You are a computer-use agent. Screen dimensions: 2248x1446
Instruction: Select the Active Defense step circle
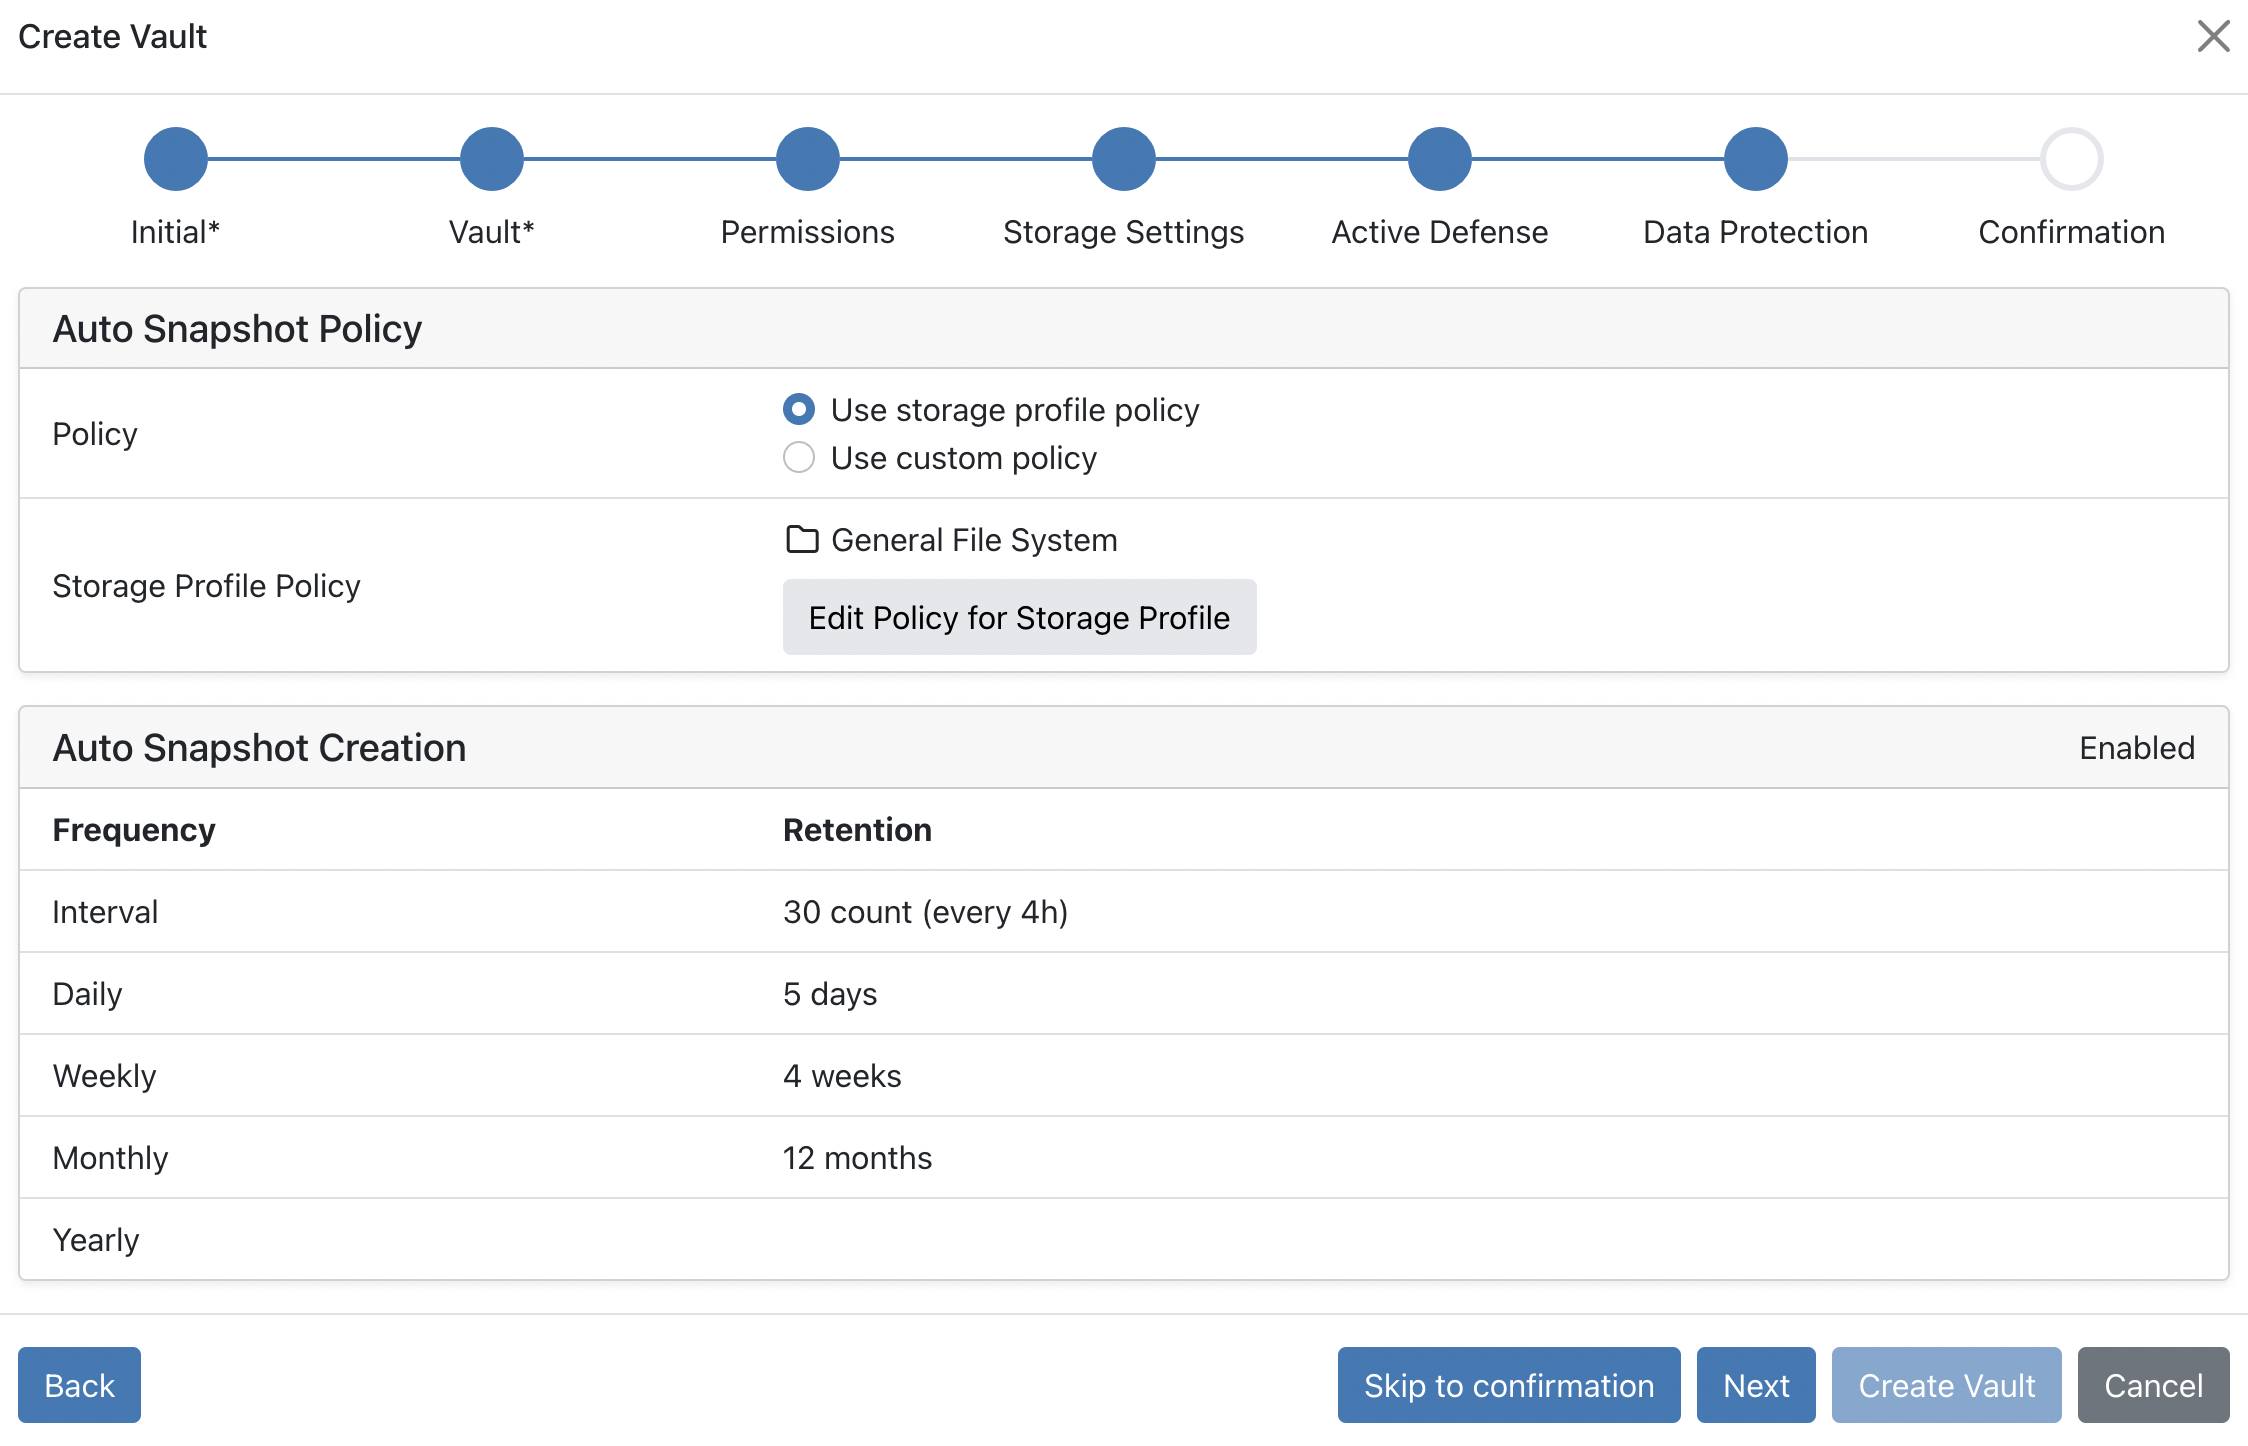pos(1439,159)
